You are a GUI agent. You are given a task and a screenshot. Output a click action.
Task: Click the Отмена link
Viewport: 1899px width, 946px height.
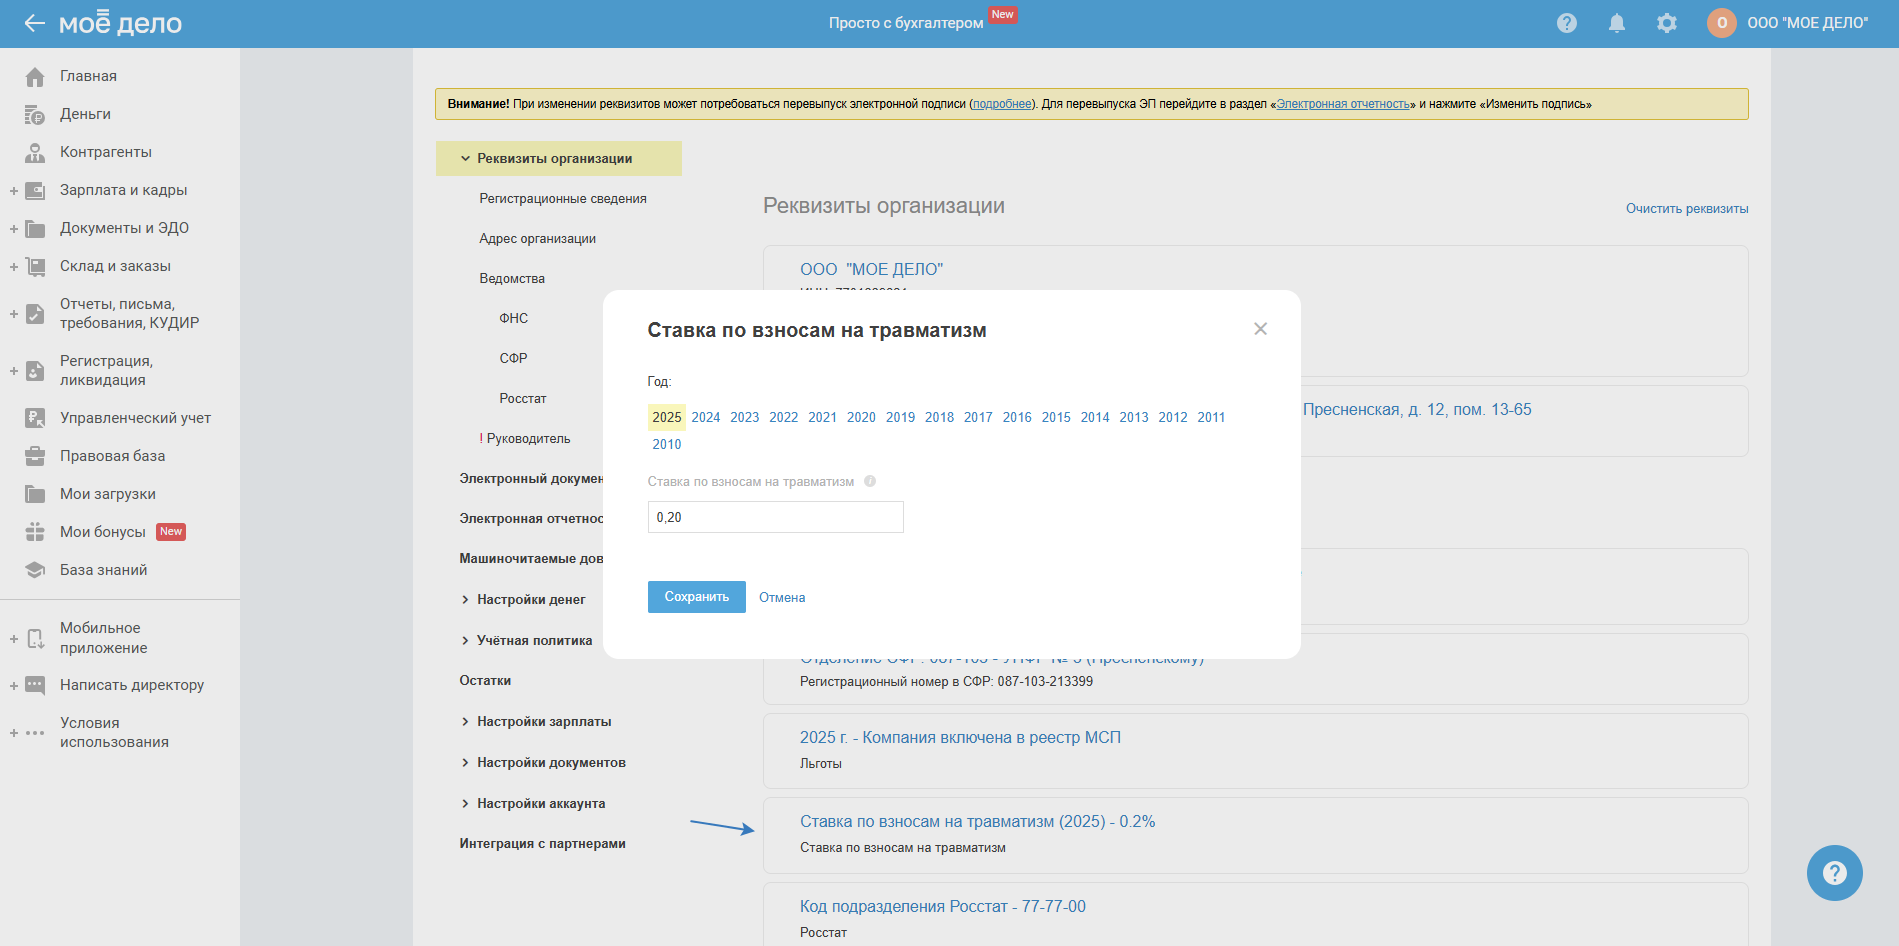(782, 597)
